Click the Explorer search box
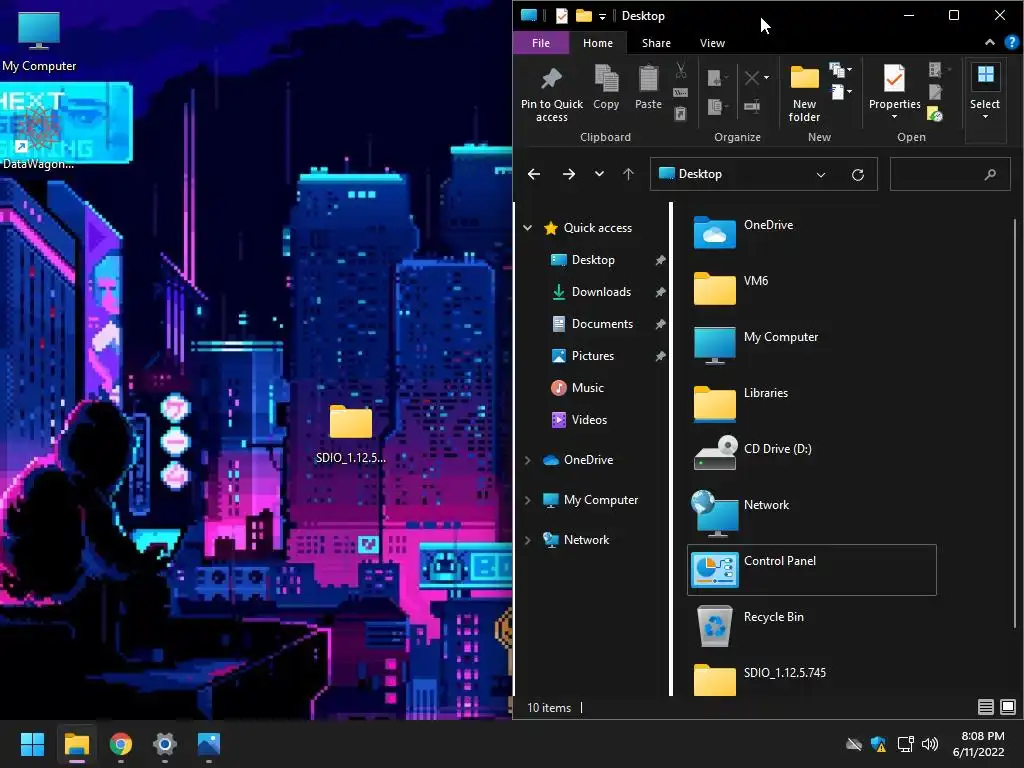 coord(950,174)
